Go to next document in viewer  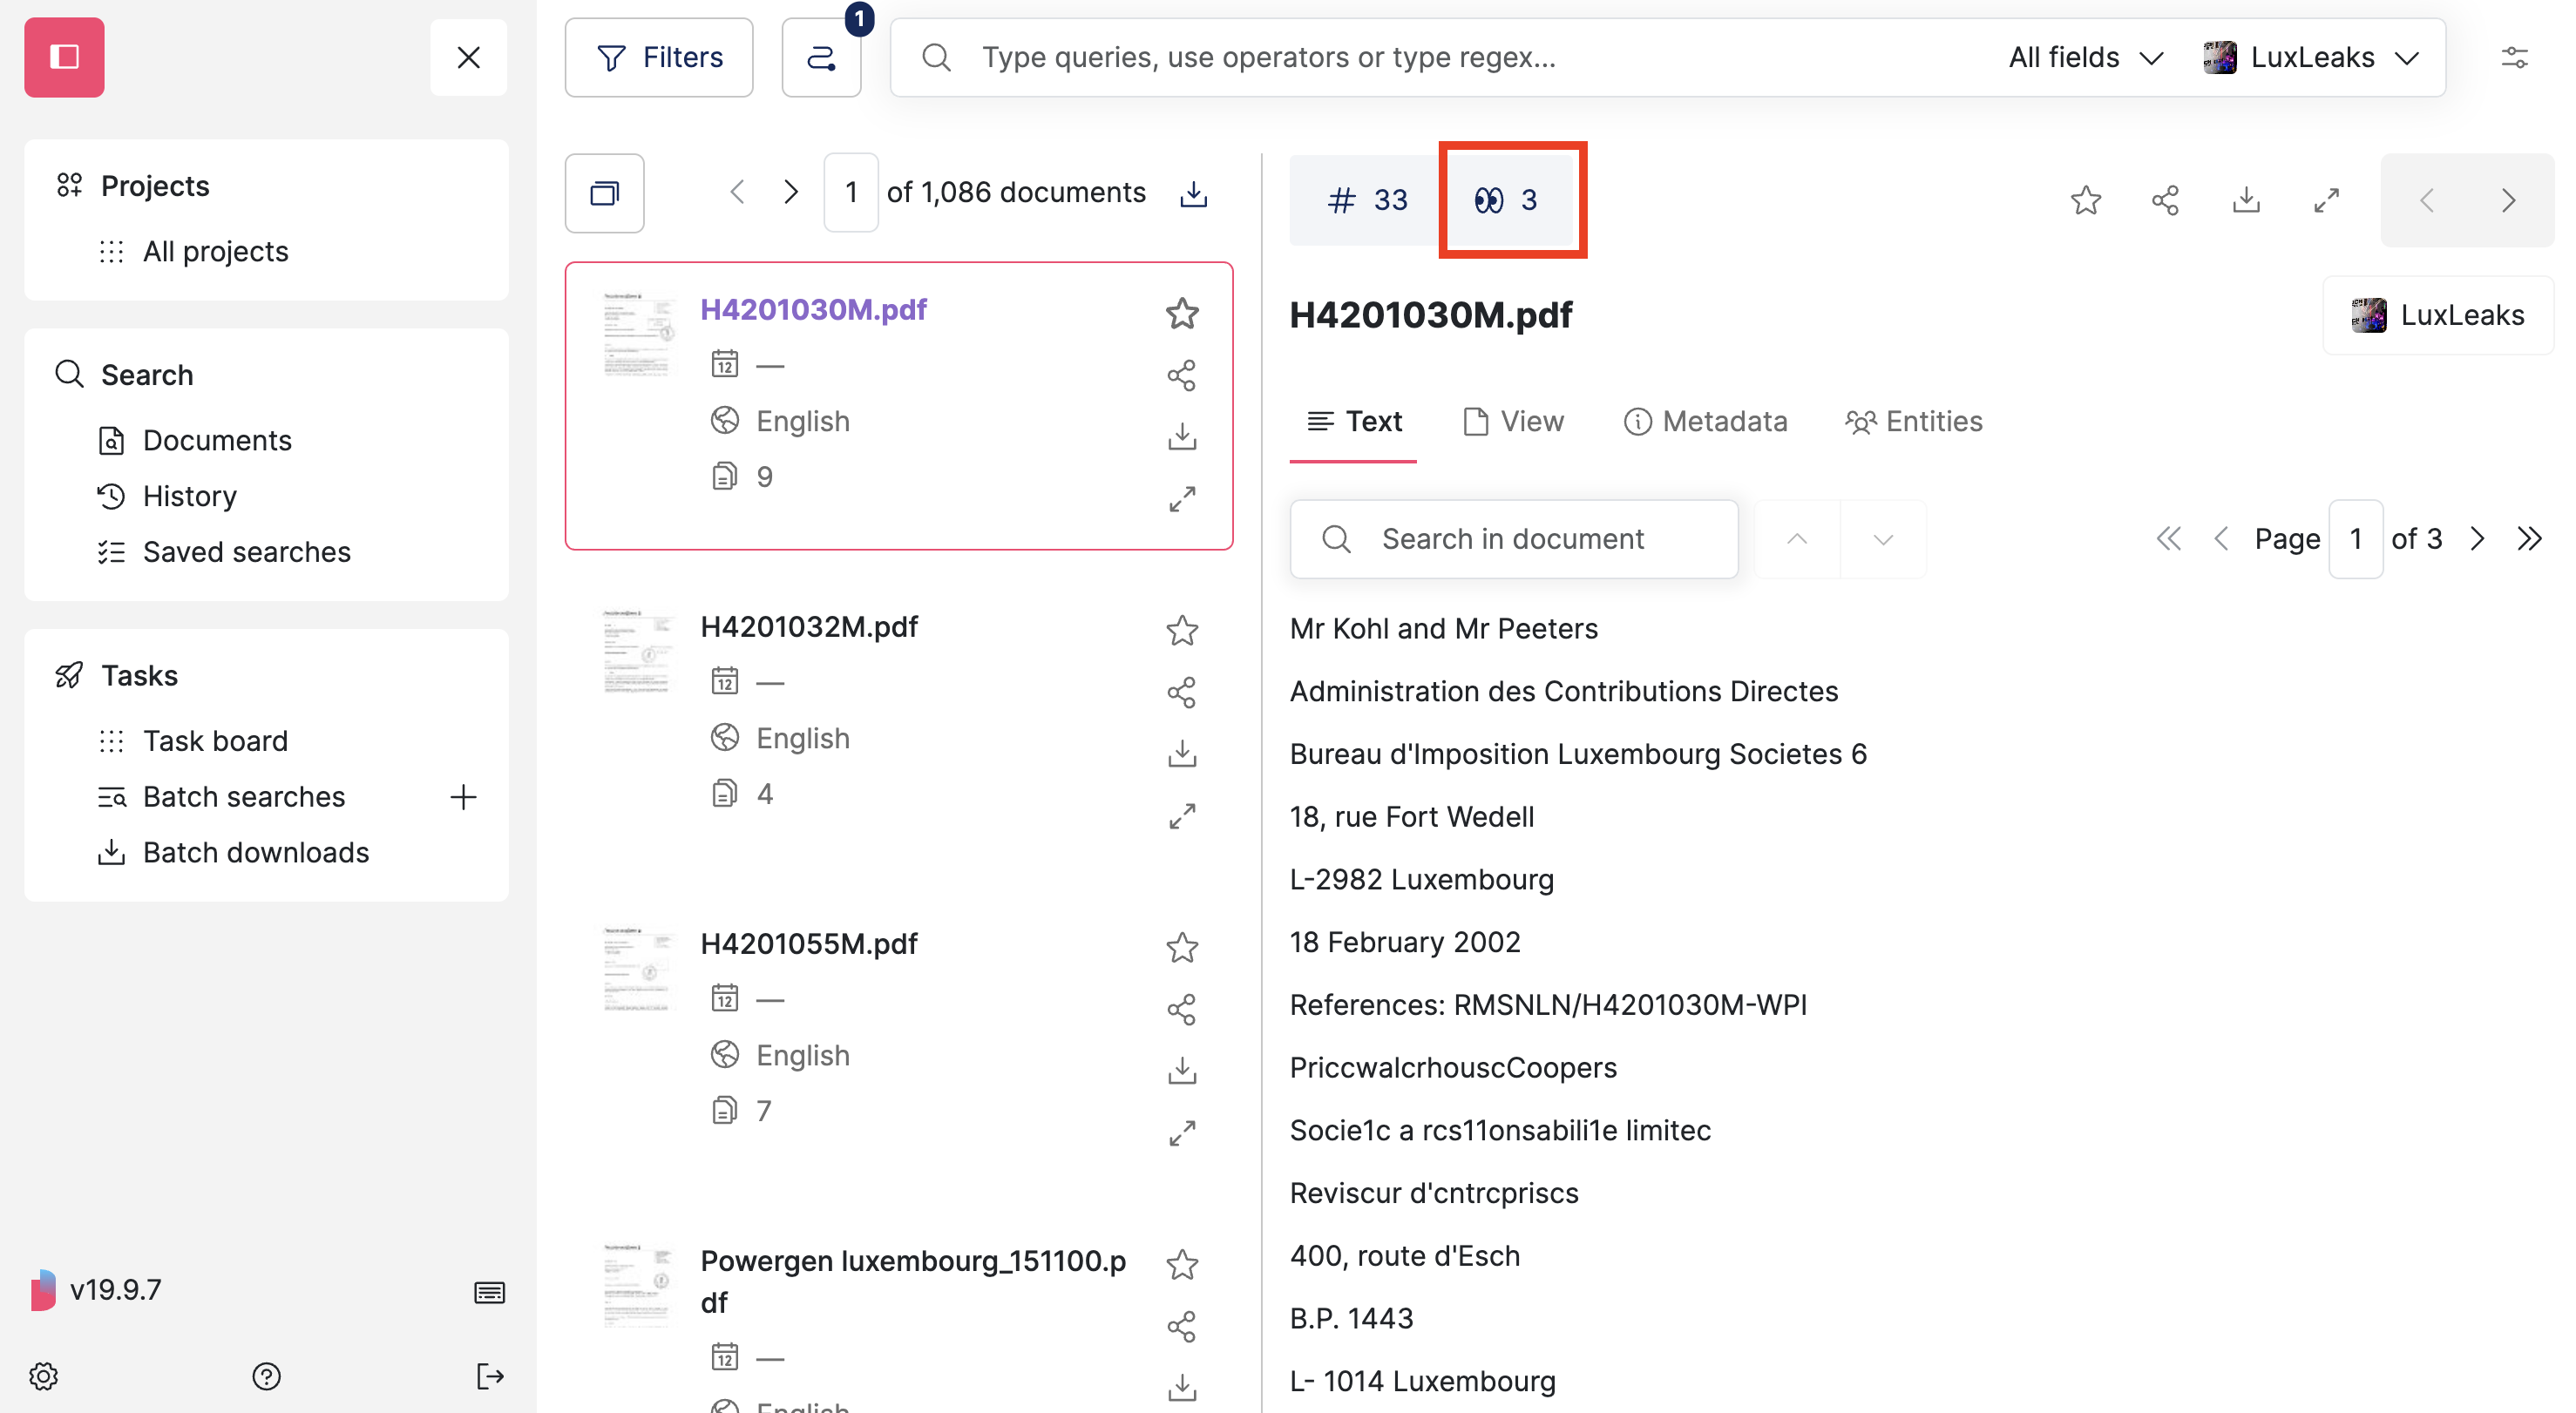(2508, 200)
